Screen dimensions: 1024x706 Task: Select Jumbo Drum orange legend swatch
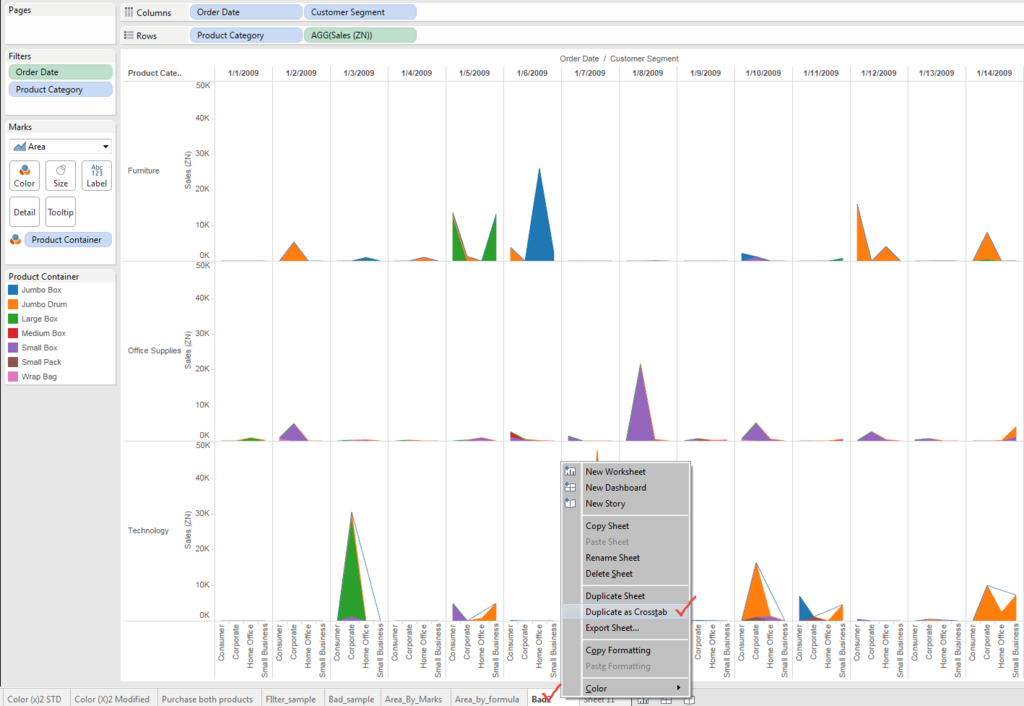[x=13, y=304]
